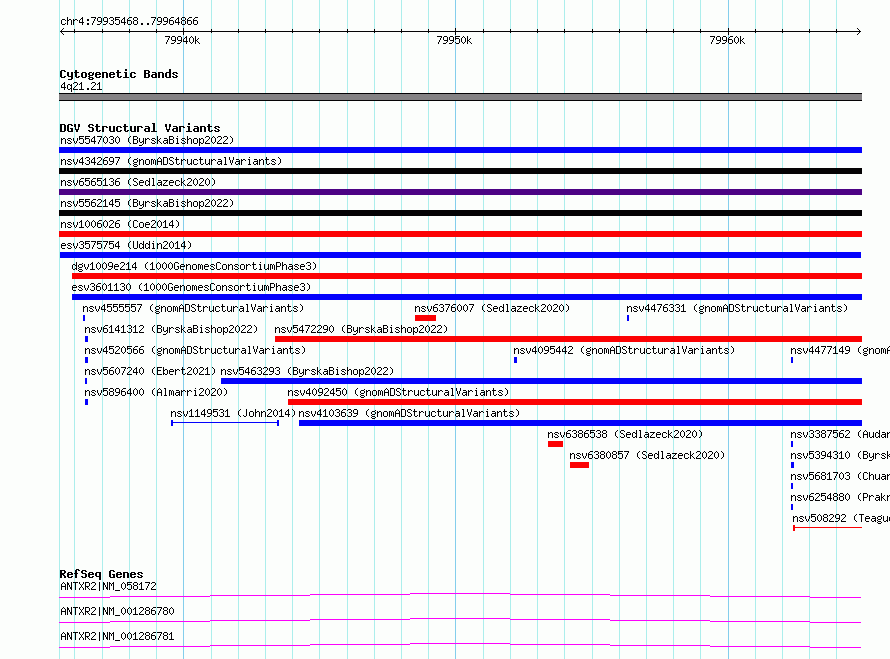Open nsv508292 variant label

tap(841, 518)
